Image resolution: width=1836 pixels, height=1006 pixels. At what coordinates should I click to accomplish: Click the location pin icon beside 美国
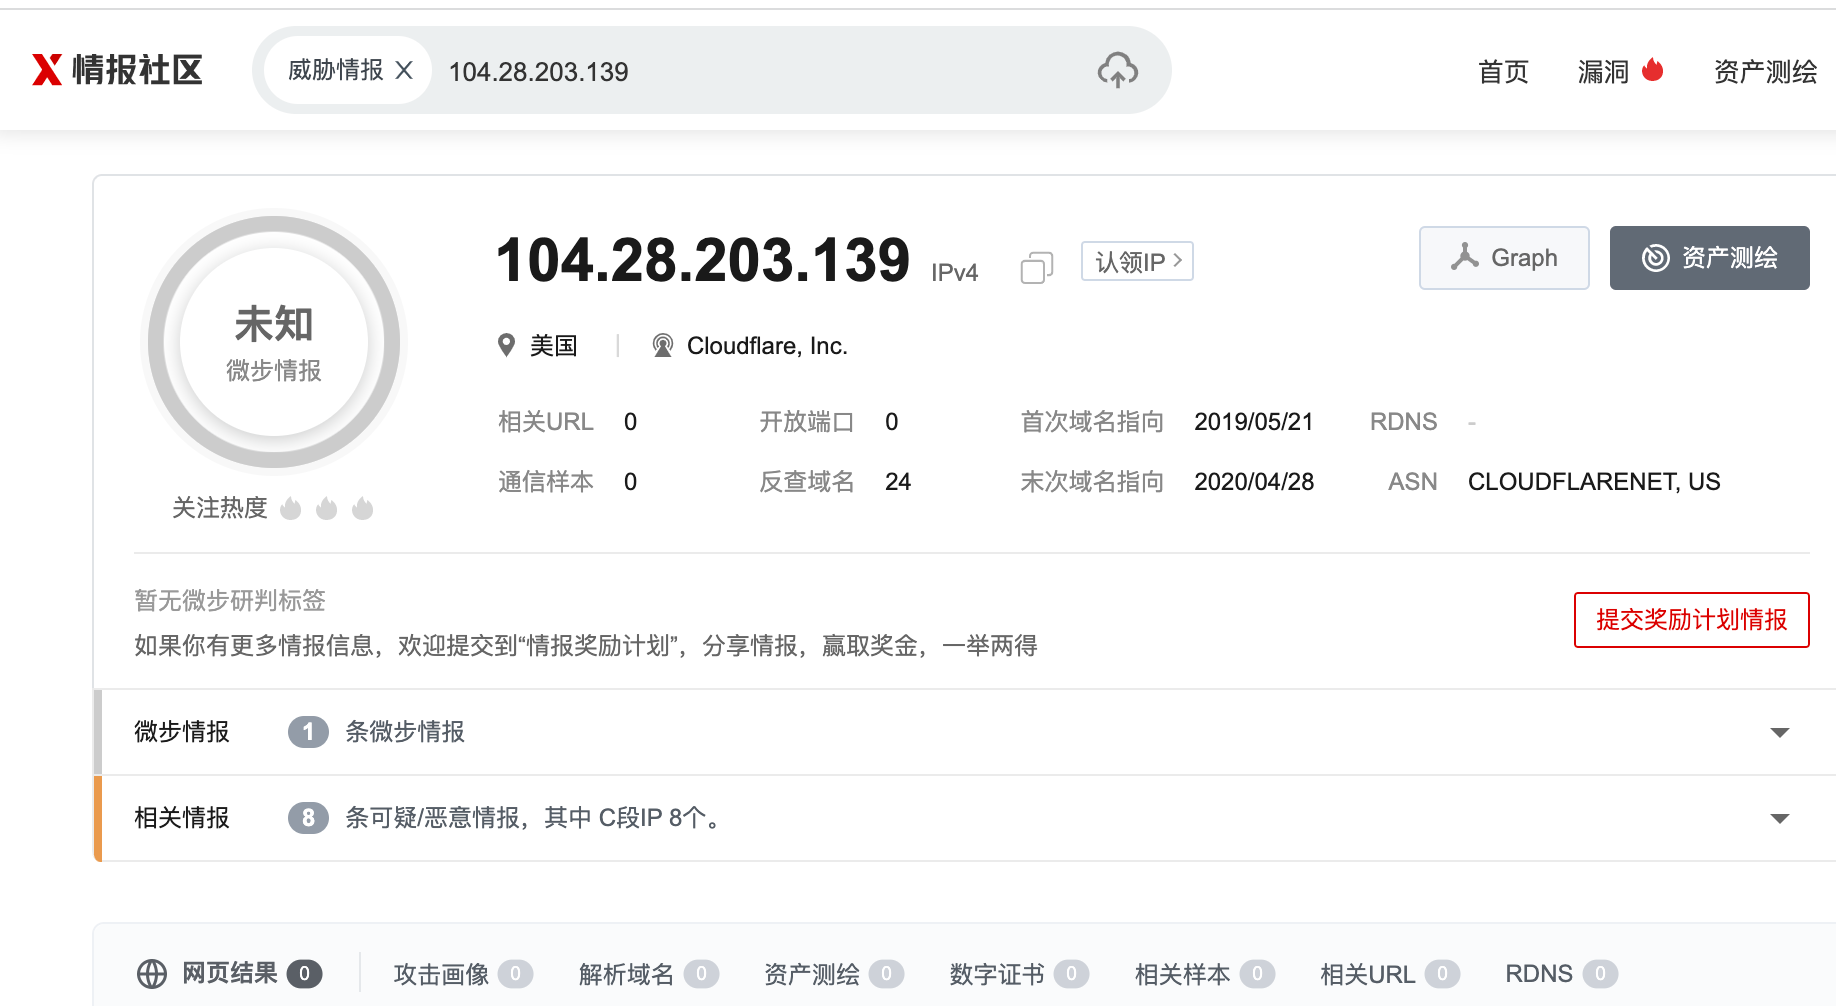coord(507,346)
